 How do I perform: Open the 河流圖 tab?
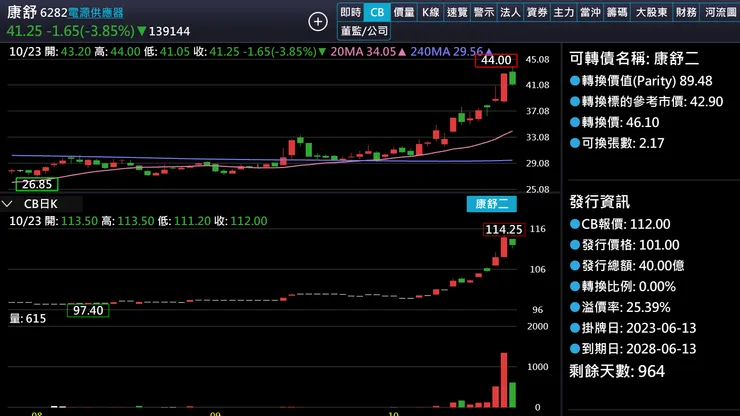pos(720,12)
